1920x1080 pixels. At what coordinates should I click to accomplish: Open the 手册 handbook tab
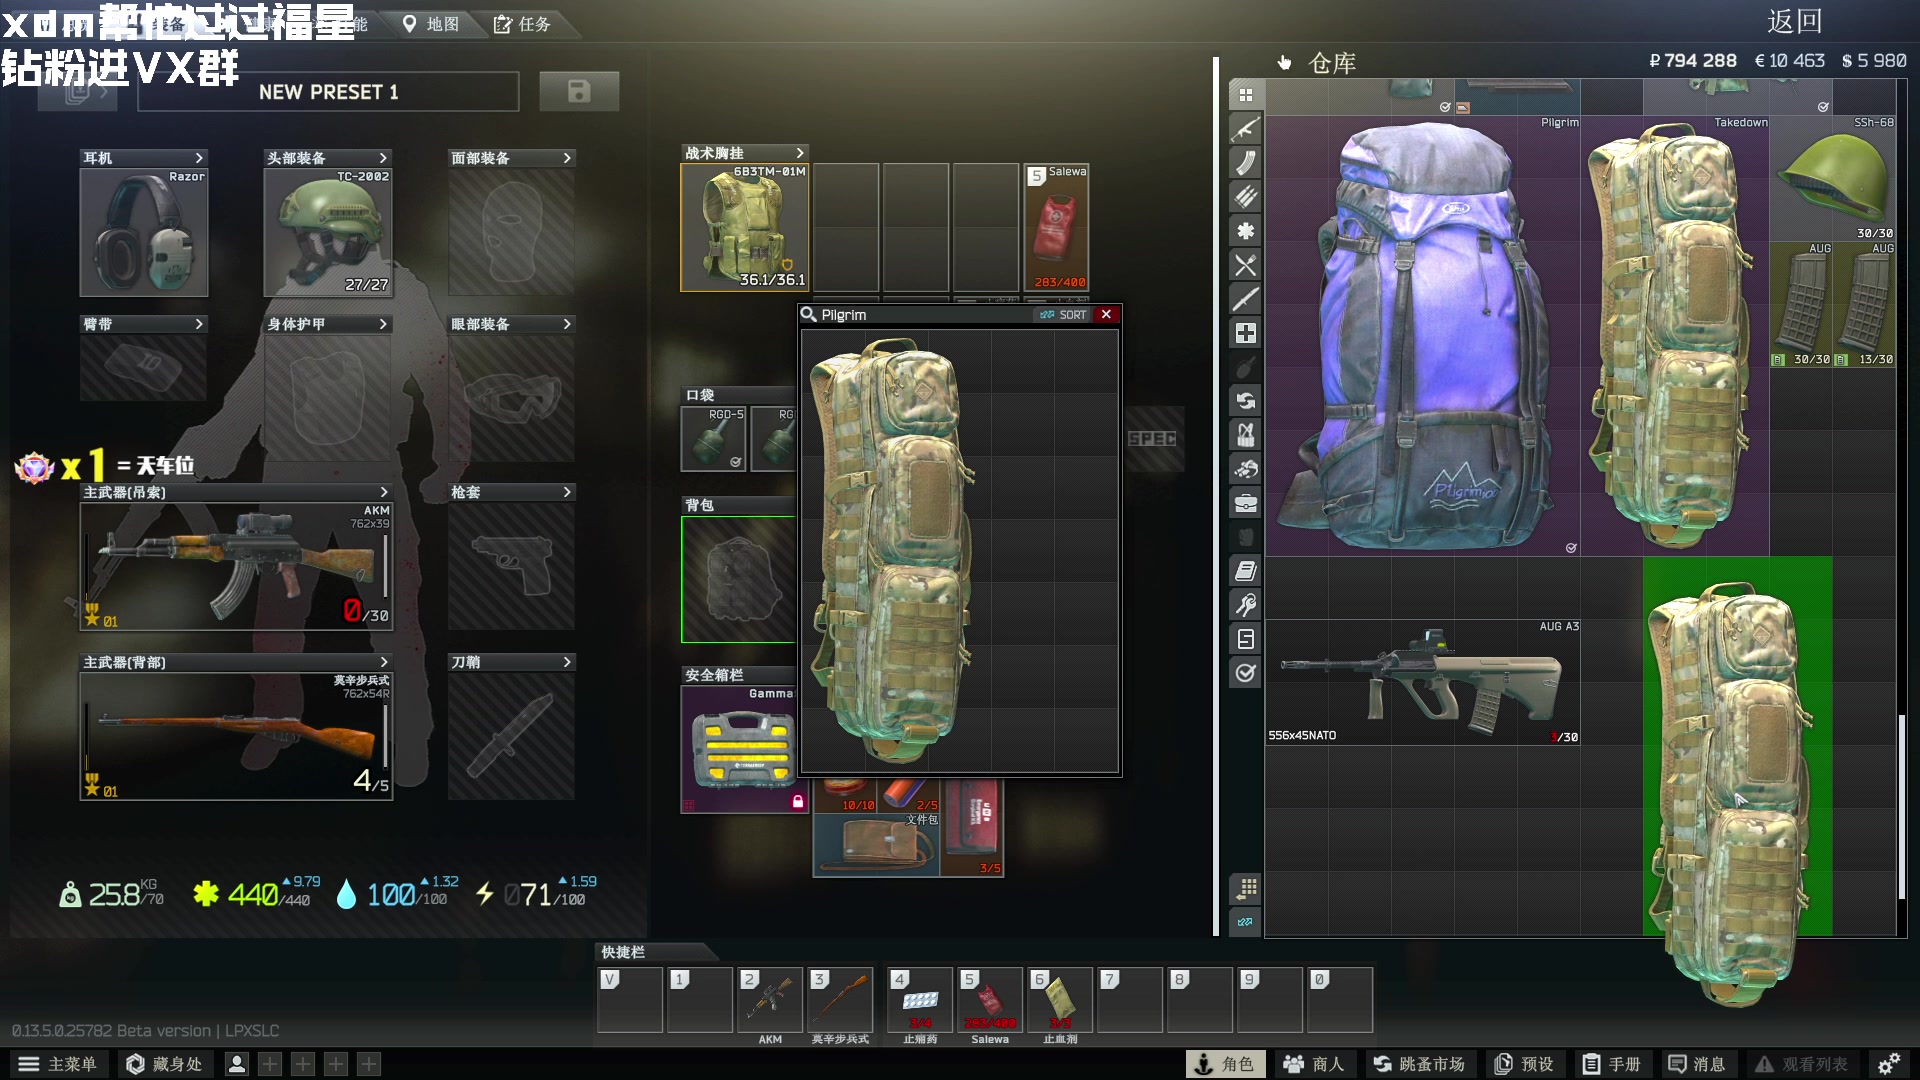coord(1611,1064)
